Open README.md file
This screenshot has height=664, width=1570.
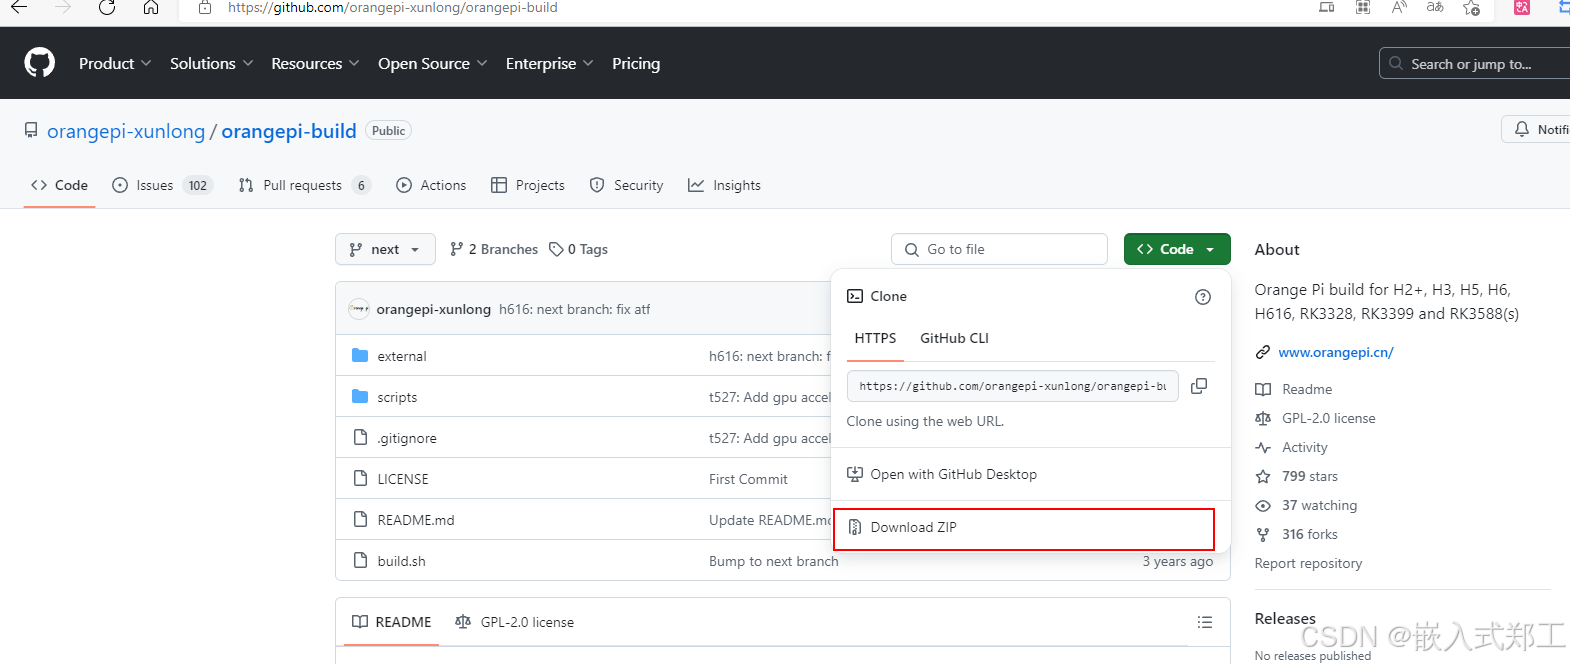(x=416, y=520)
